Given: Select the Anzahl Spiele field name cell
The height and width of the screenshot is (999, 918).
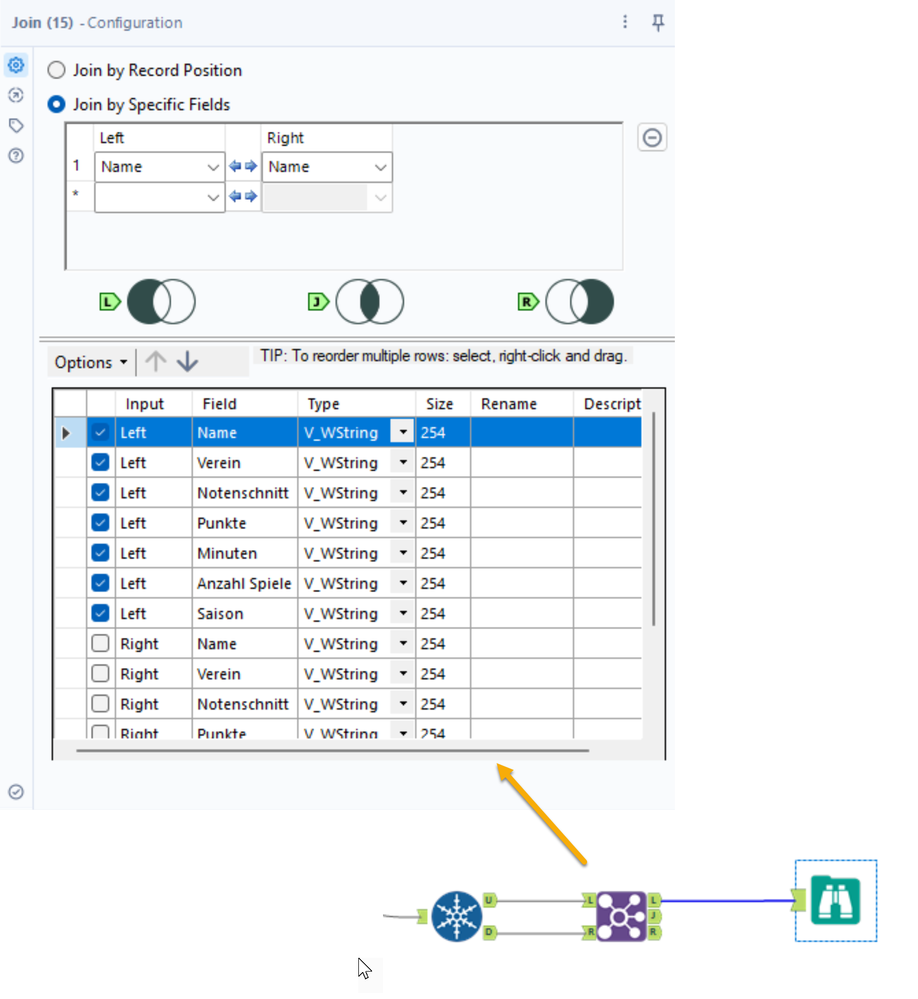Looking at the screenshot, I should coord(245,583).
